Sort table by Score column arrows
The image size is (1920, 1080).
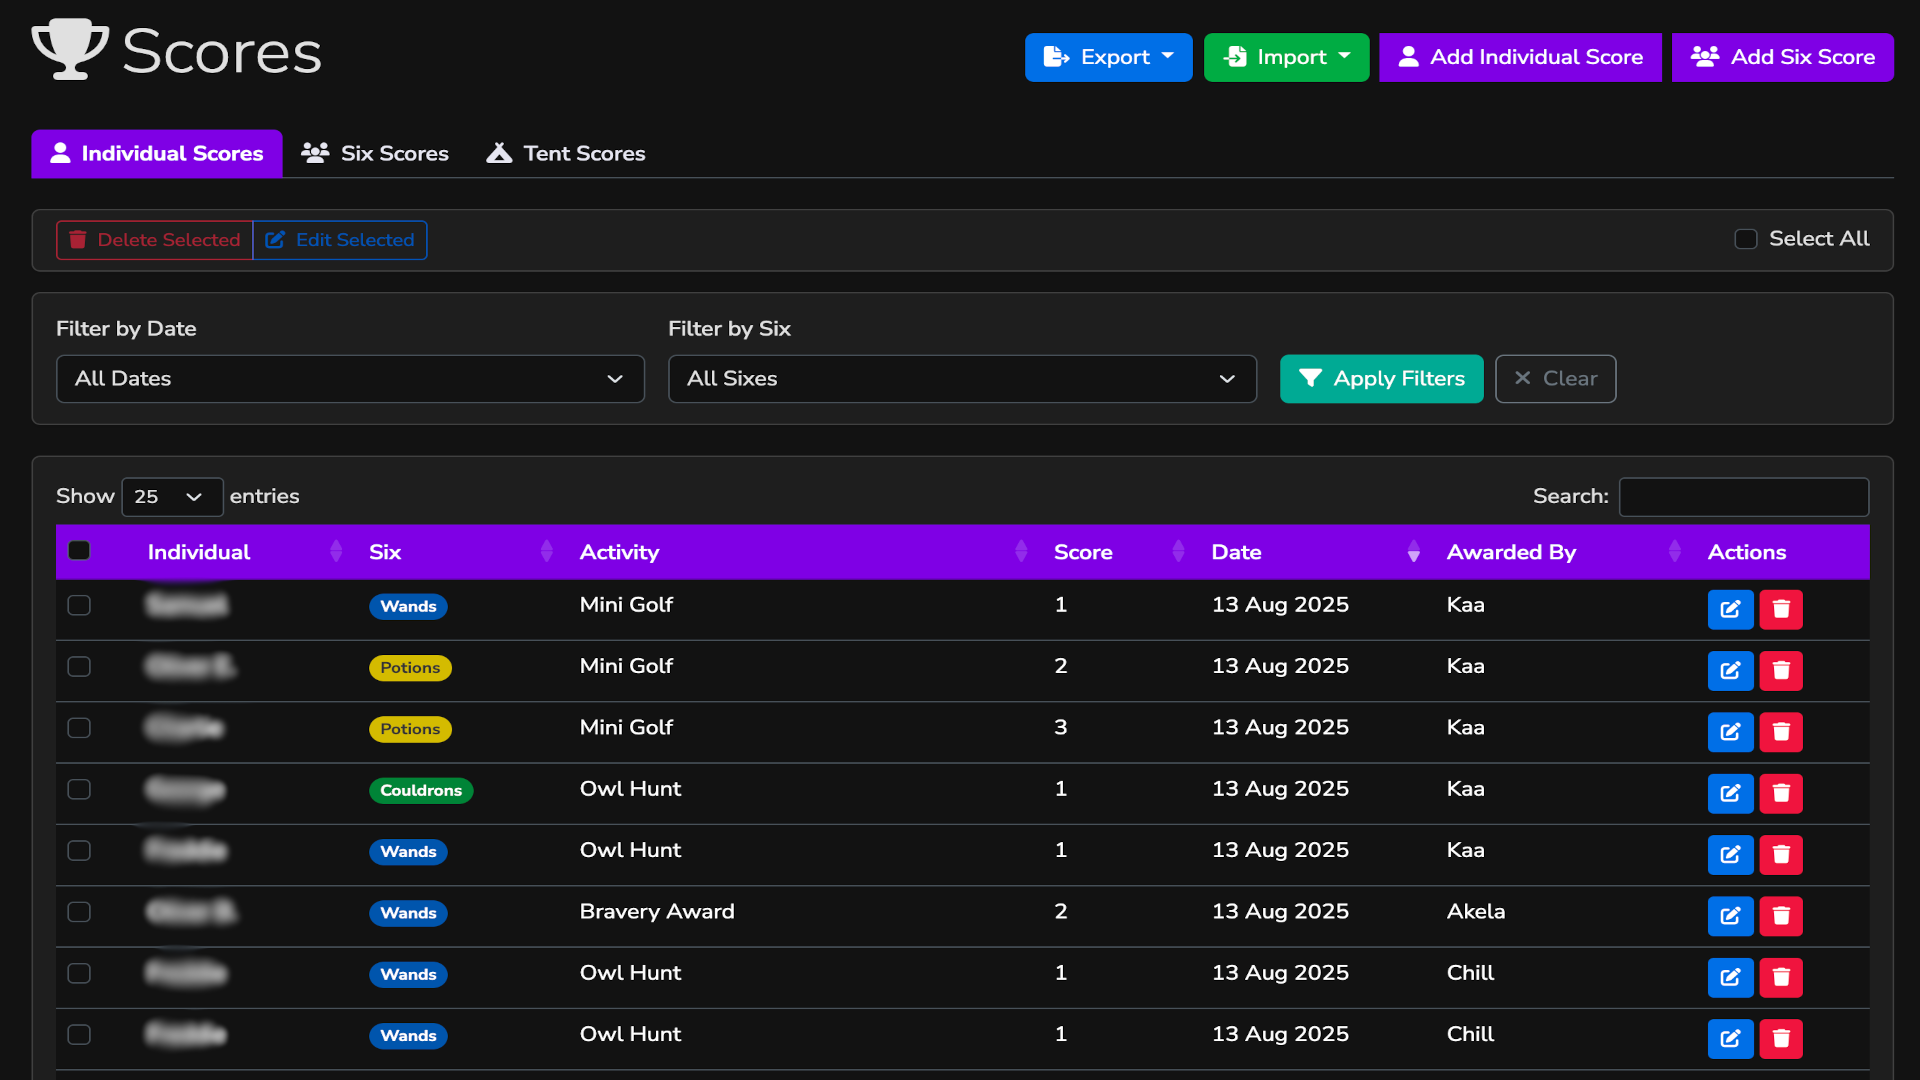tap(1178, 552)
